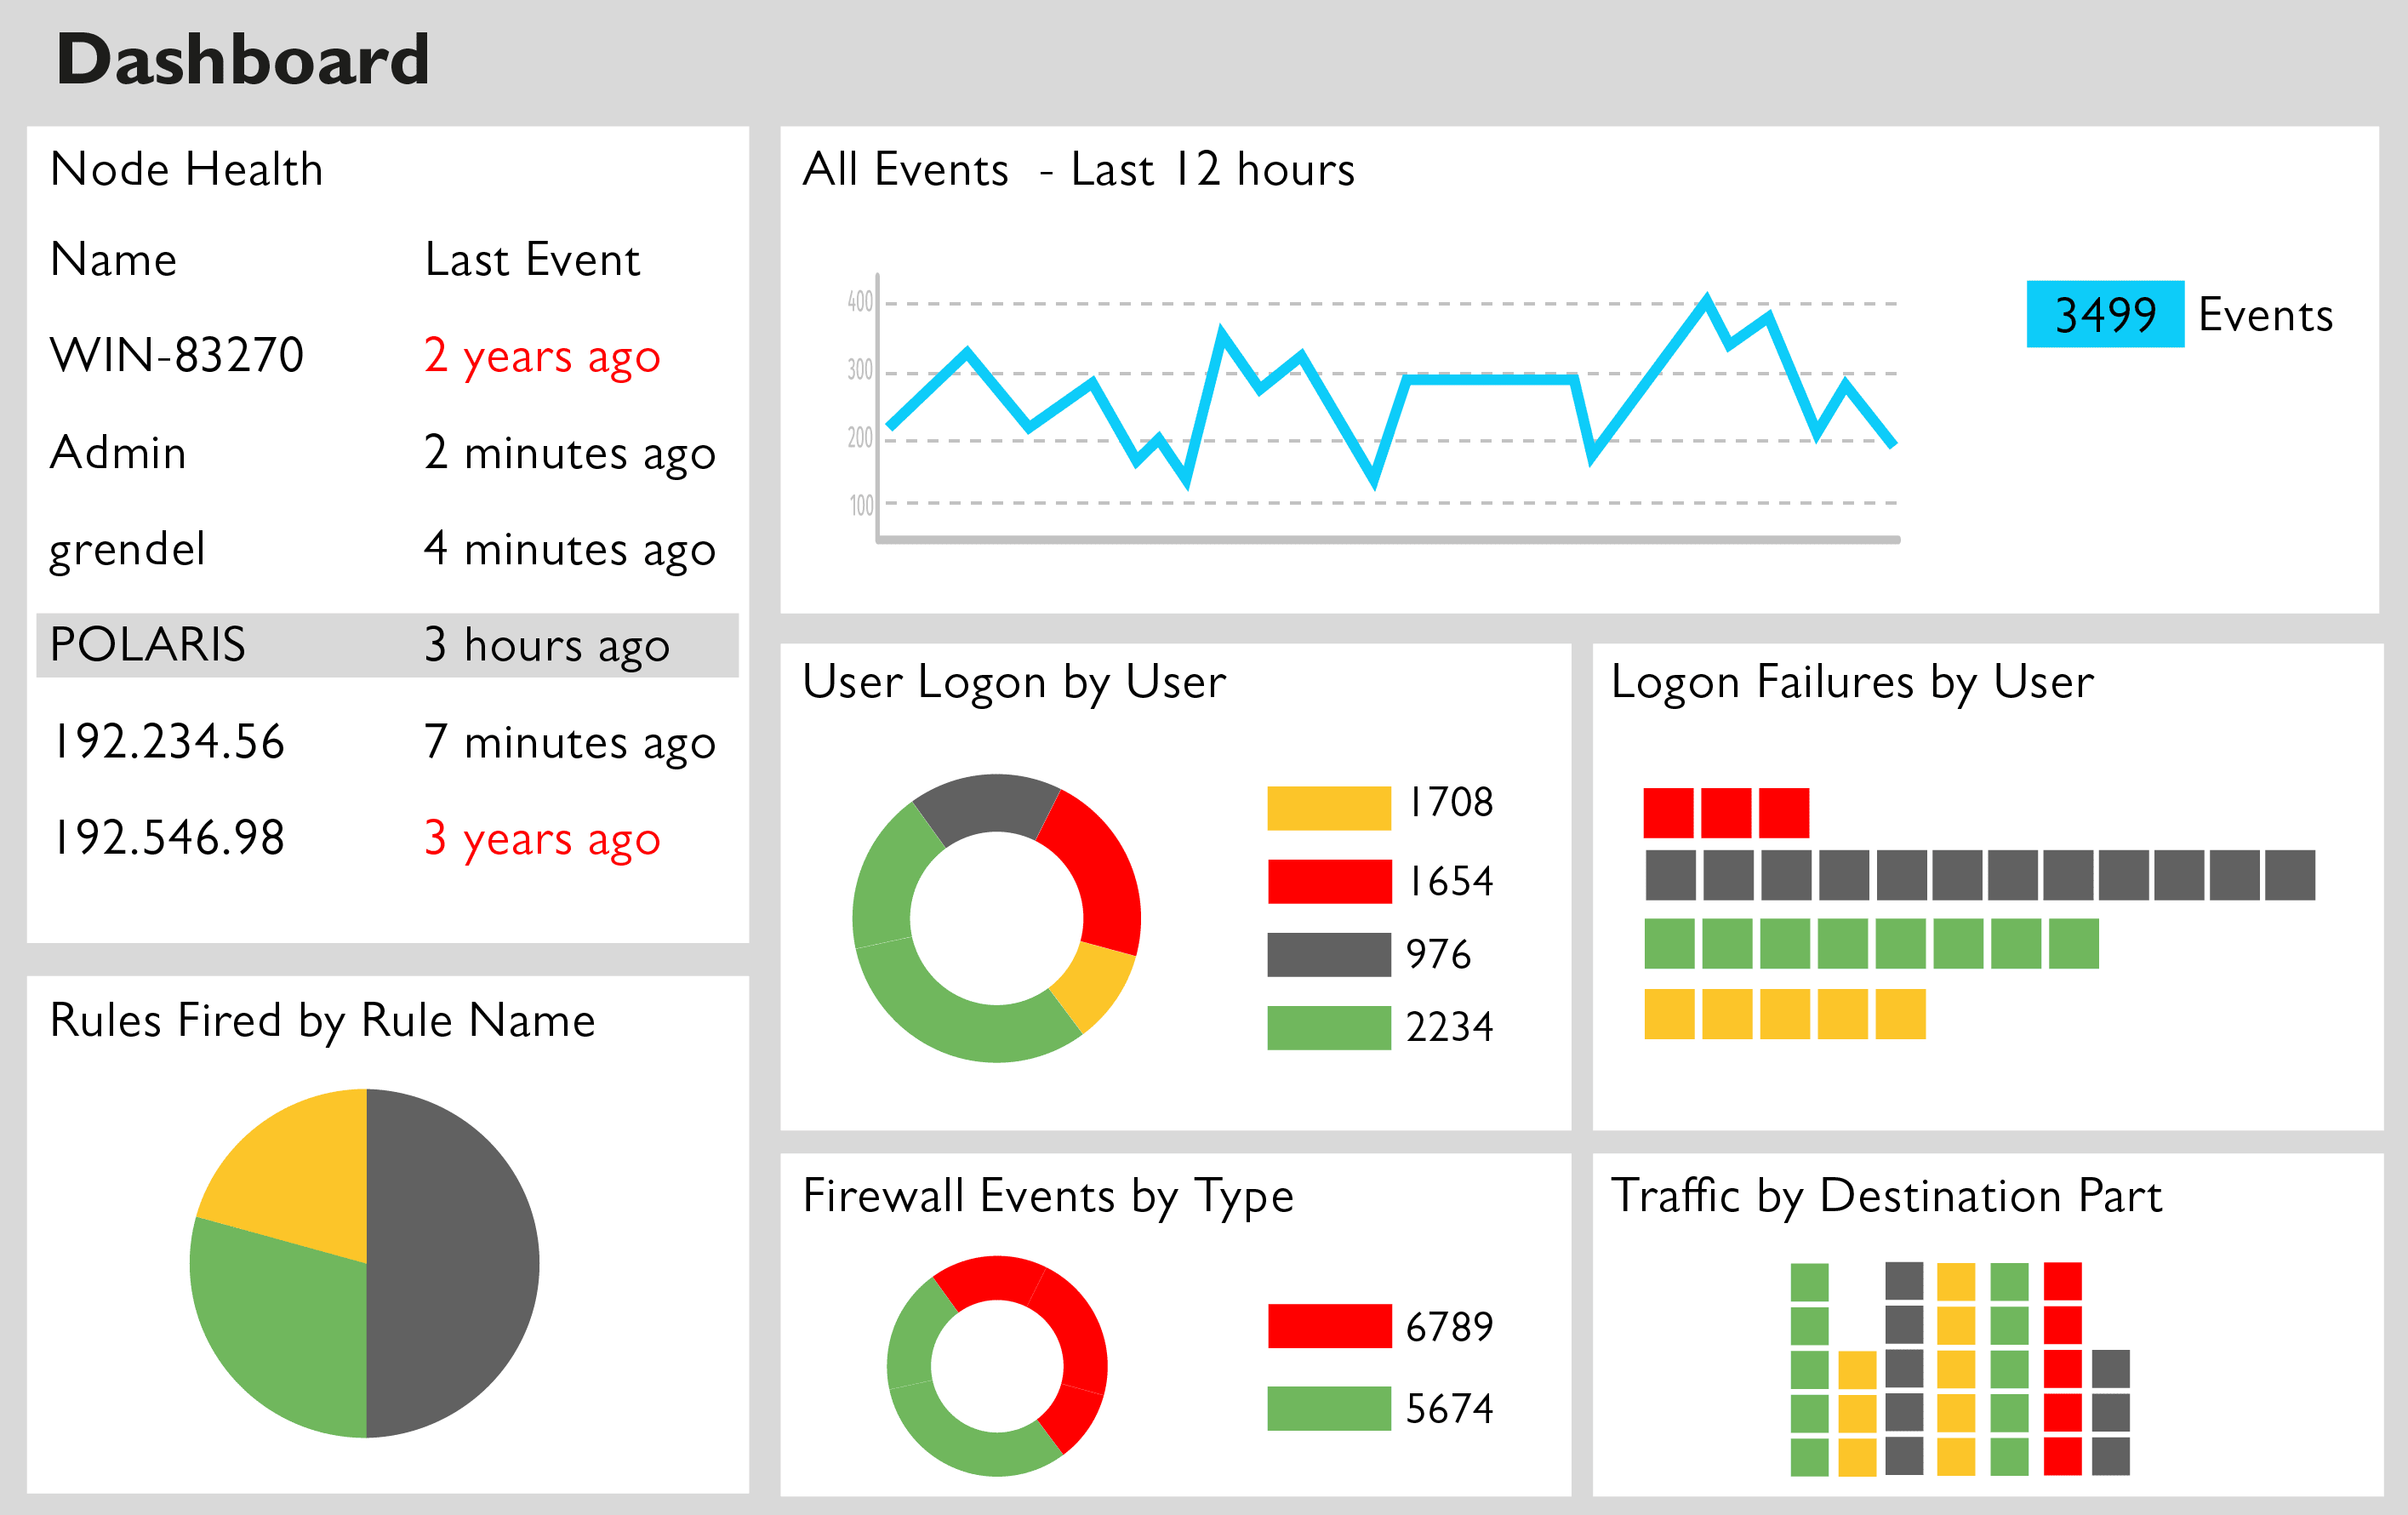Click the short yellow column in Traffic chart
The height and width of the screenshot is (1515, 2408).
click(1857, 1414)
